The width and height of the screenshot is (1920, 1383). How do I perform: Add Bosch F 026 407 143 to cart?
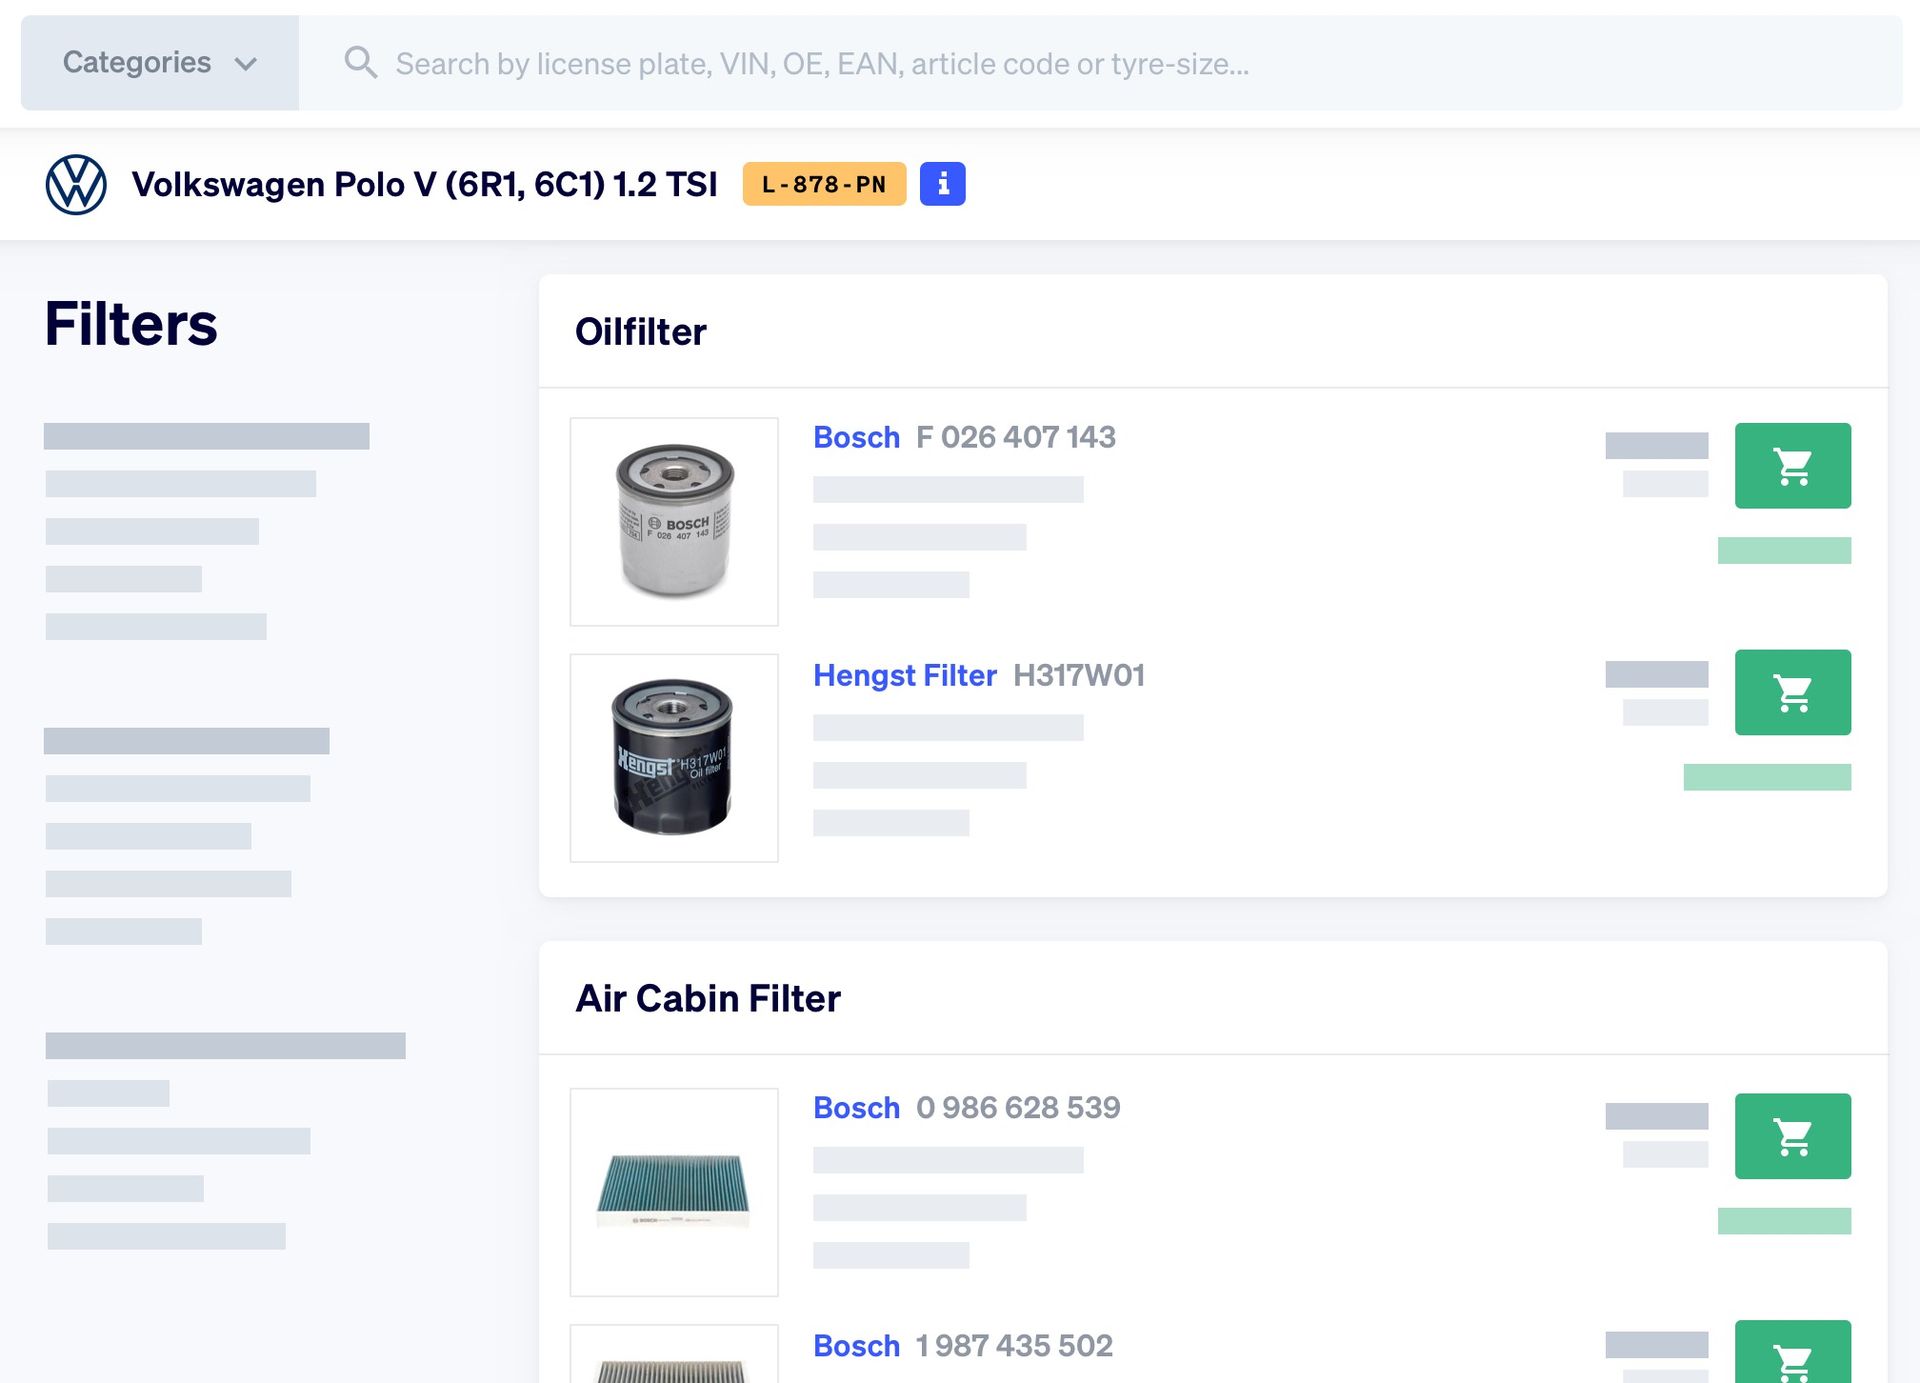[1792, 466]
